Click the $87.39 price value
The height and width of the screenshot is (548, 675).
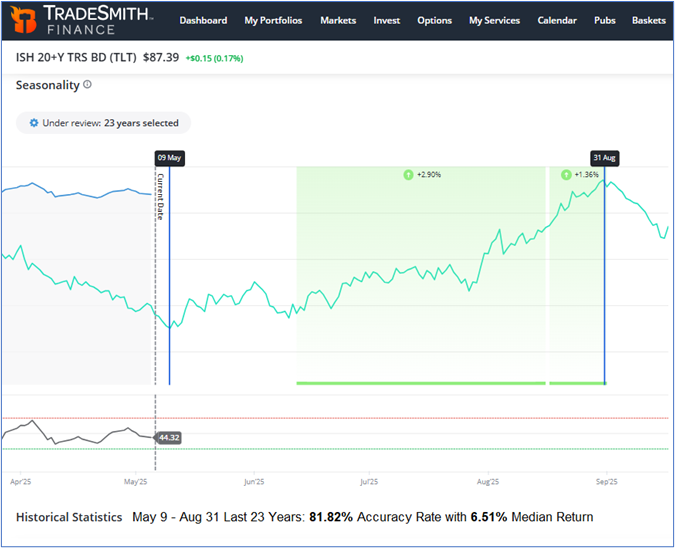tap(161, 57)
